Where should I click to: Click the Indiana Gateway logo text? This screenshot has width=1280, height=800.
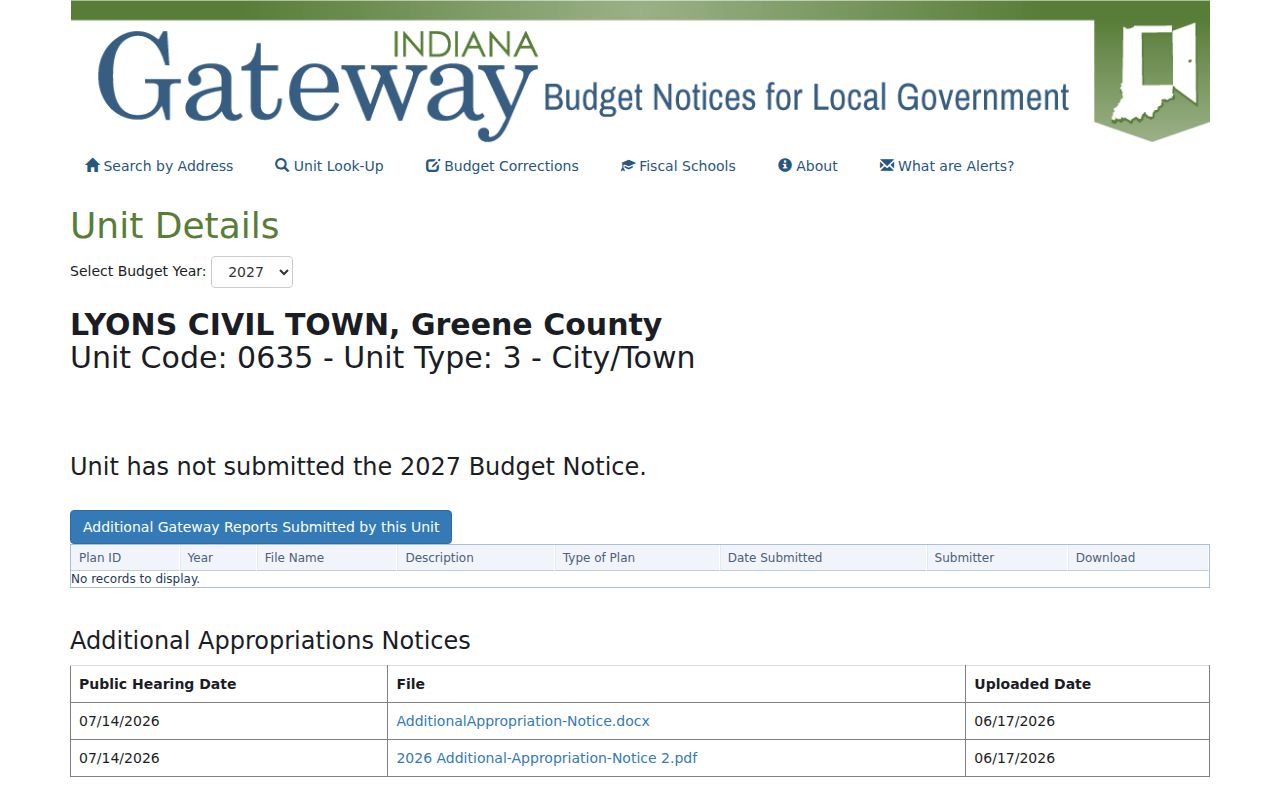click(318, 84)
